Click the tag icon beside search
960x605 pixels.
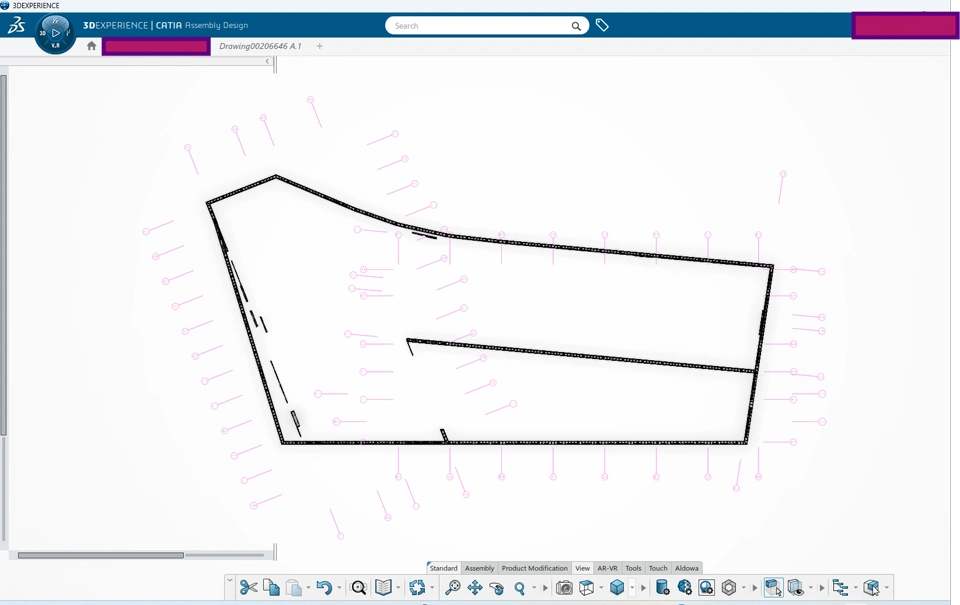click(602, 25)
